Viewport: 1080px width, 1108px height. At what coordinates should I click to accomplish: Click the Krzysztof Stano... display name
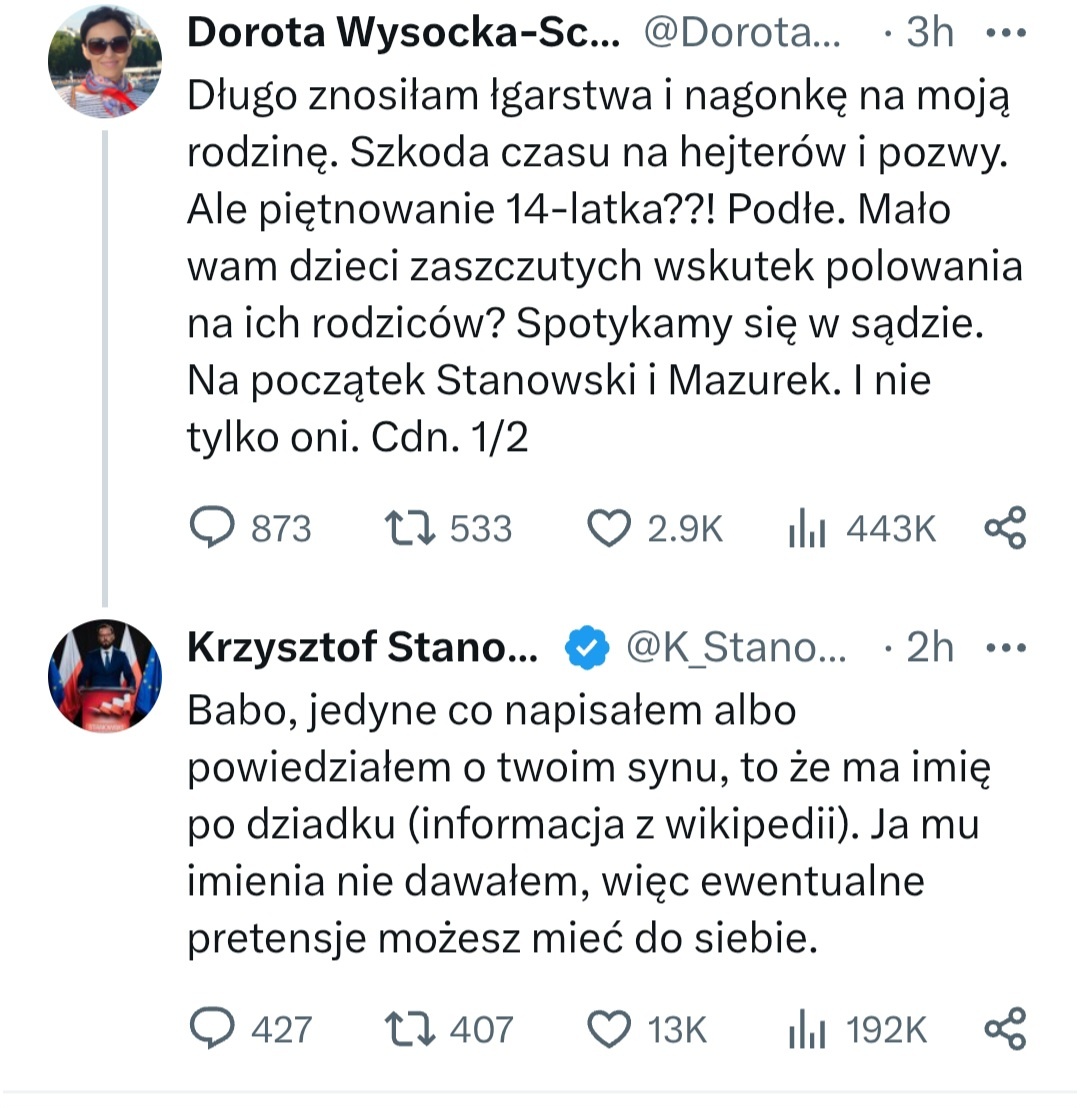pos(362,650)
